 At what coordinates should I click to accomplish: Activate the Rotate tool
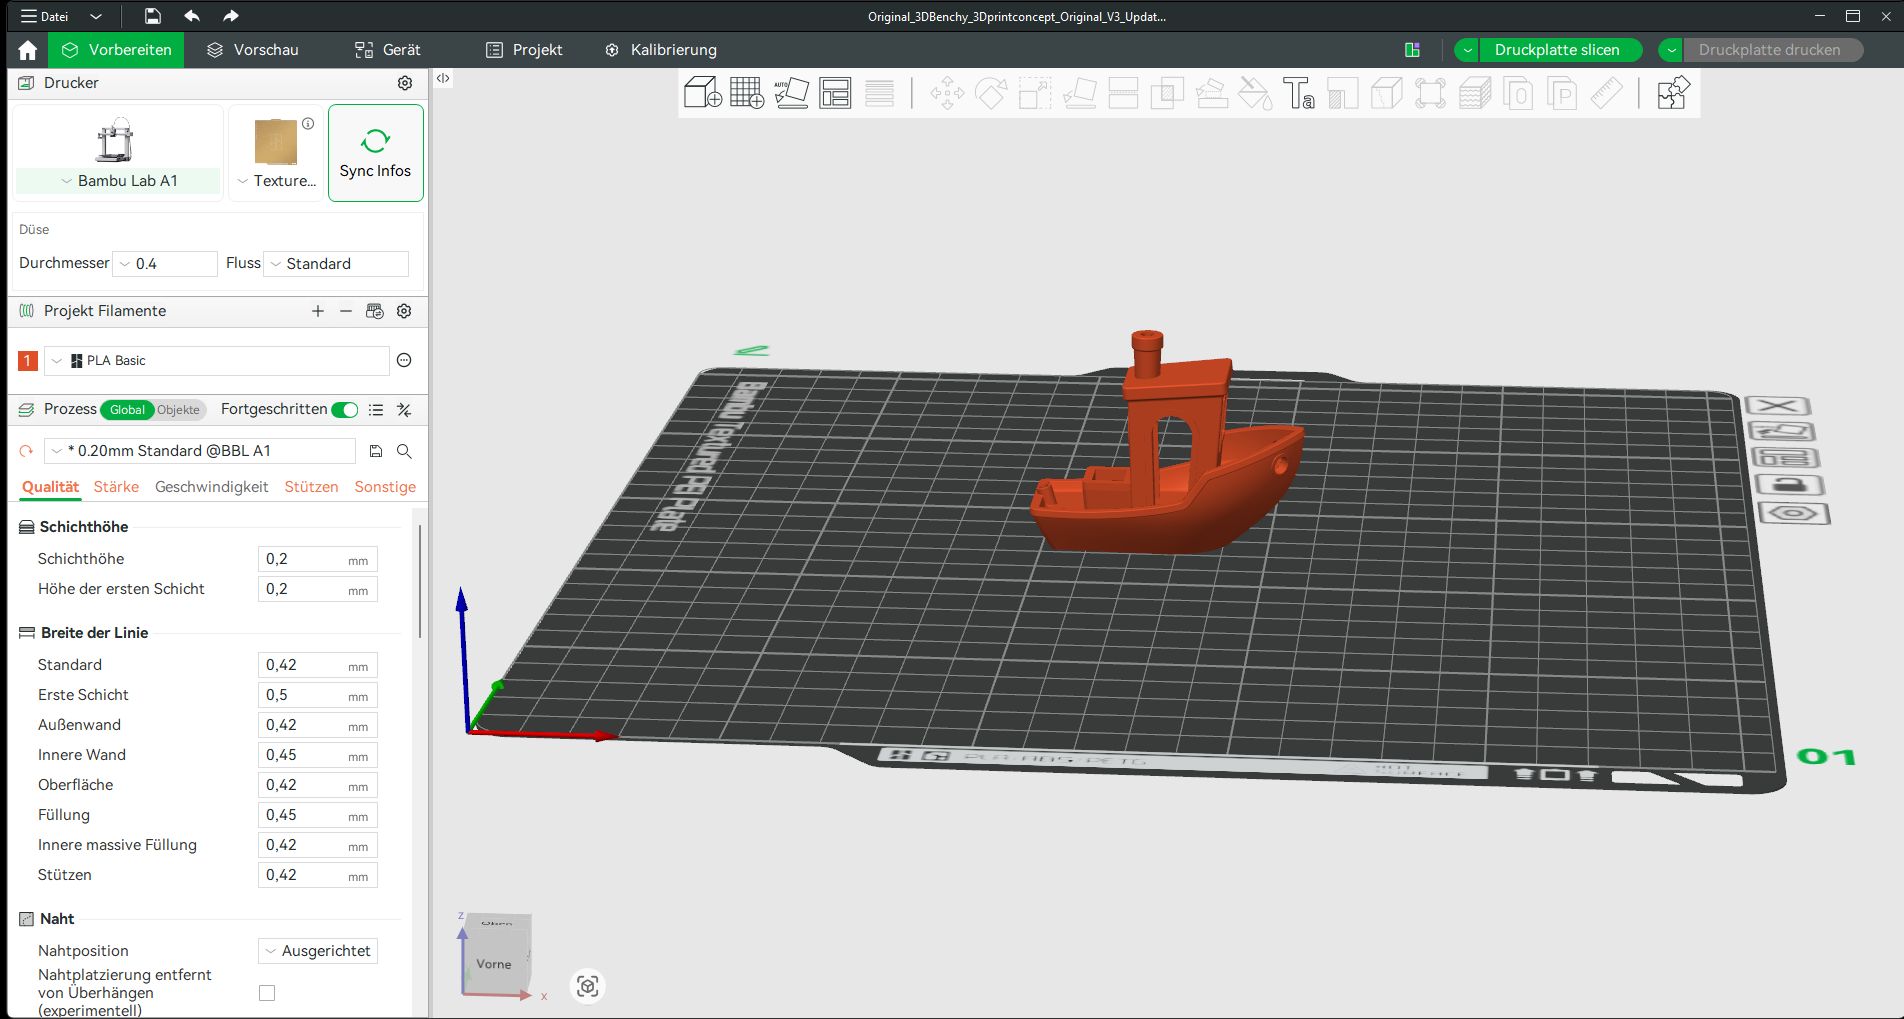click(990, 93)
